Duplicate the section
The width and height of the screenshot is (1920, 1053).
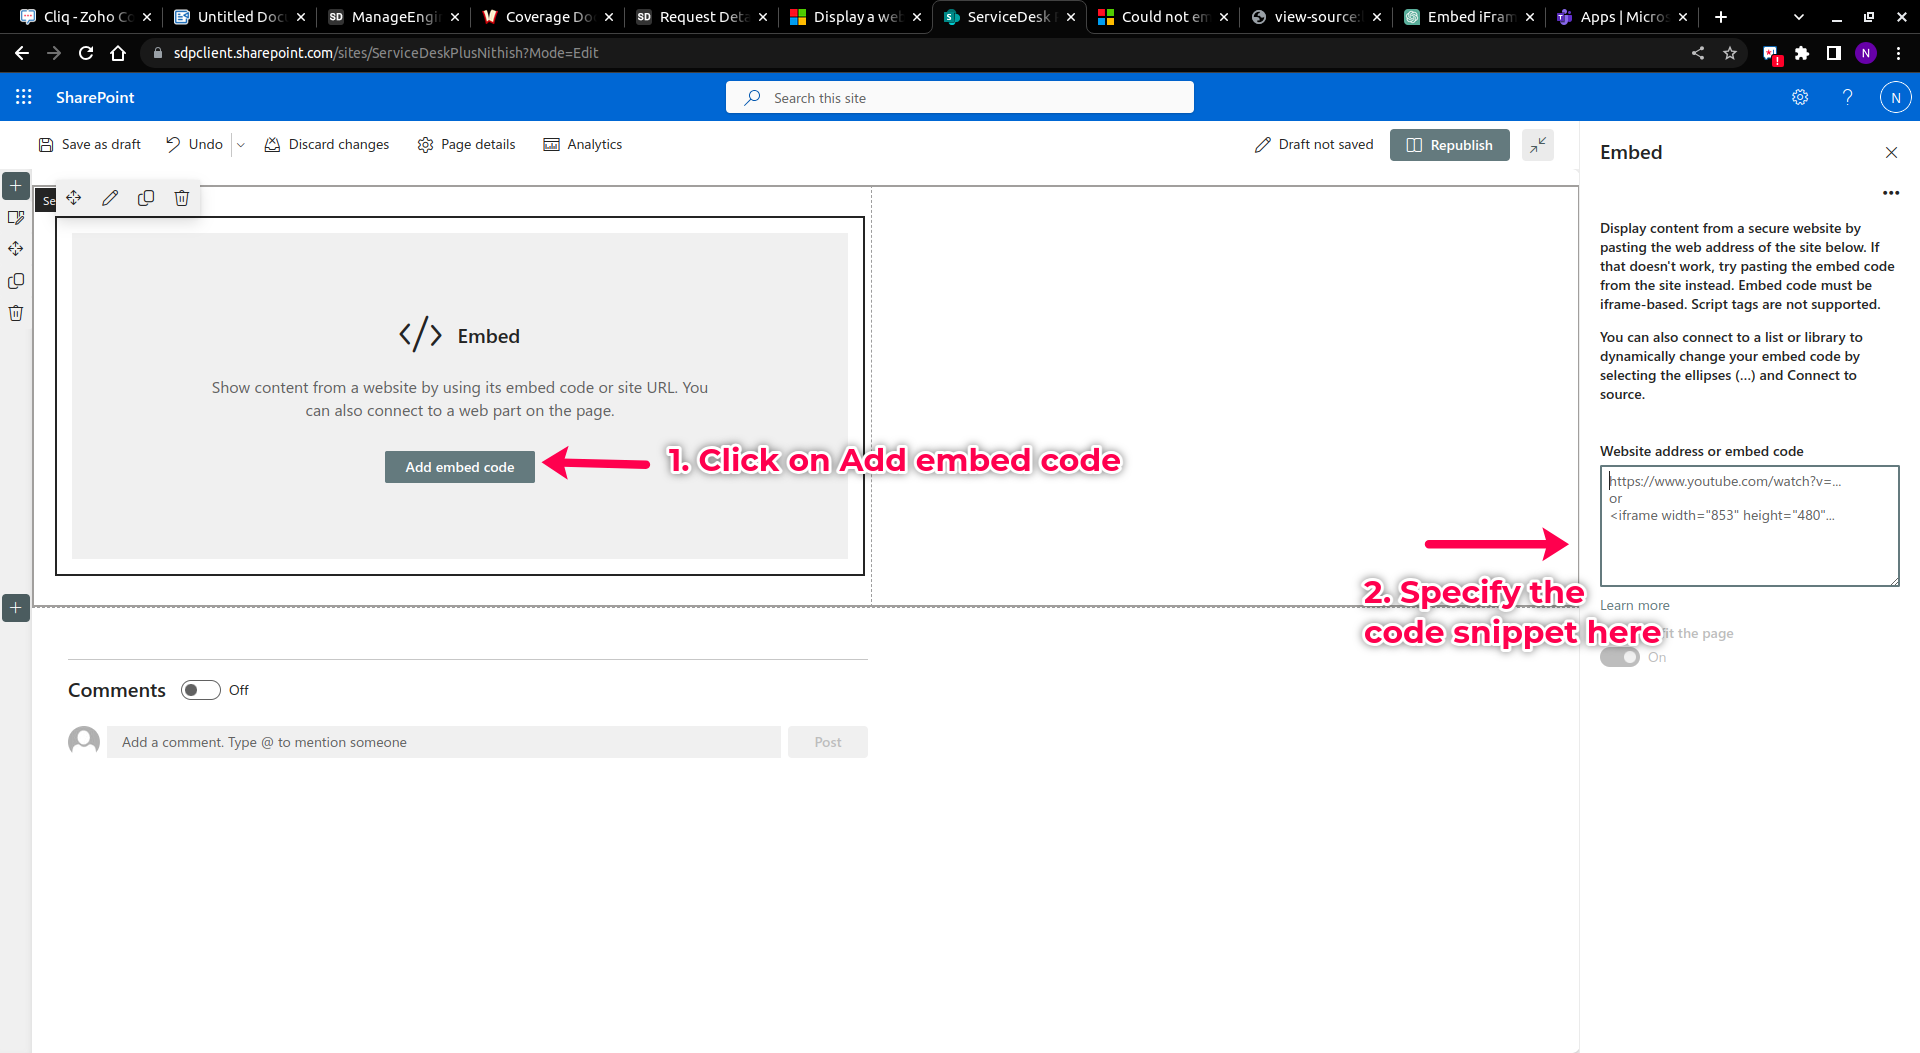[x=16, y=281]
